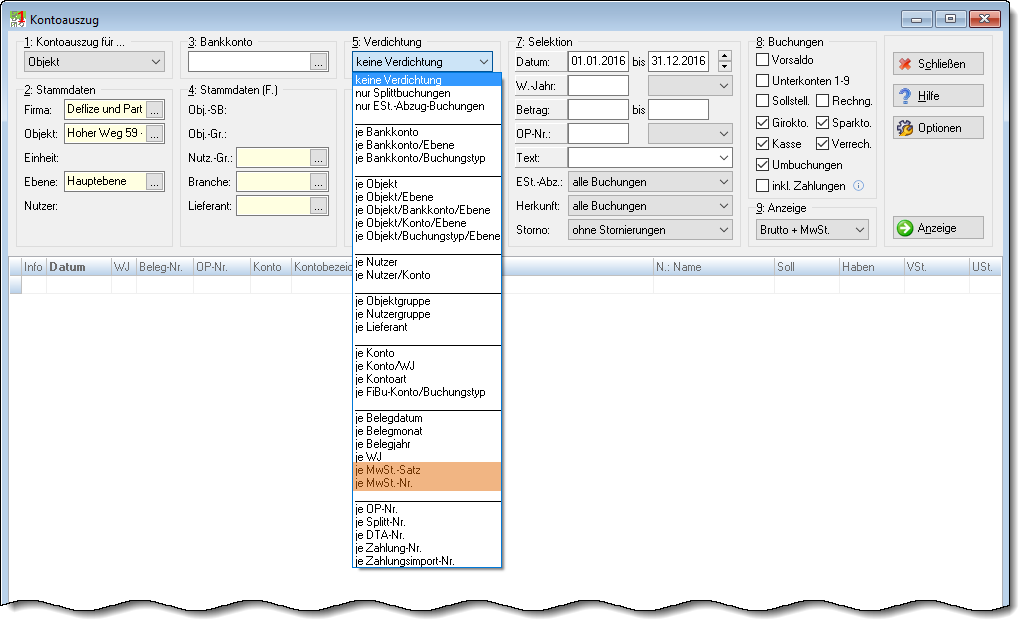The height and width of the screenshot is (627, 1025).
Task: Click the Beleg-Nr. column header
Action: tap(165, 267)
